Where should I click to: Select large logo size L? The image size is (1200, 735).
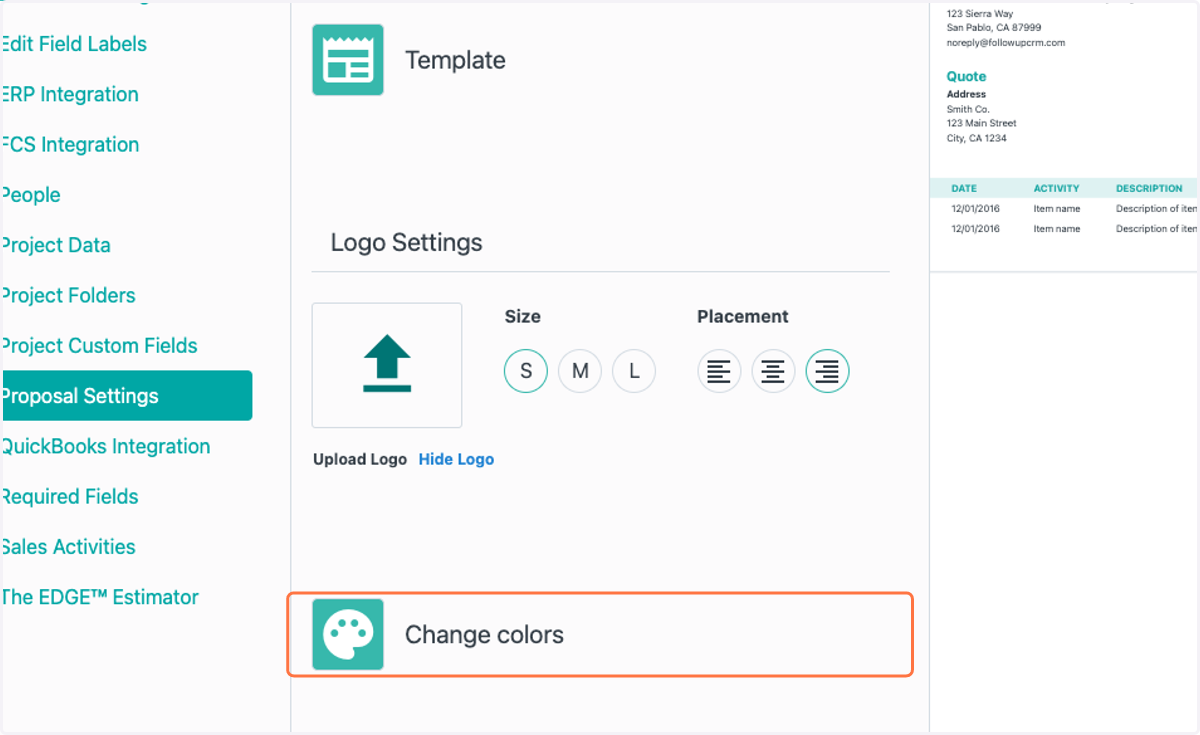(x=634, y=372)
